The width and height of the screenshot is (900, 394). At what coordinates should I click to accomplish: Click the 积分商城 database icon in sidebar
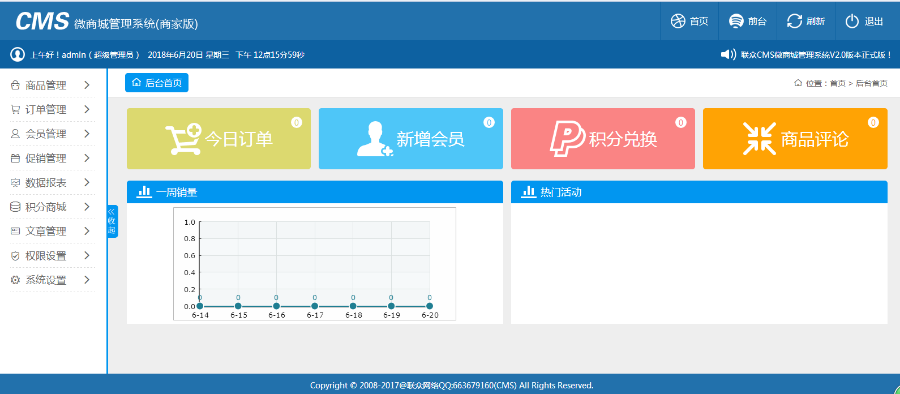tap(15, 207)
